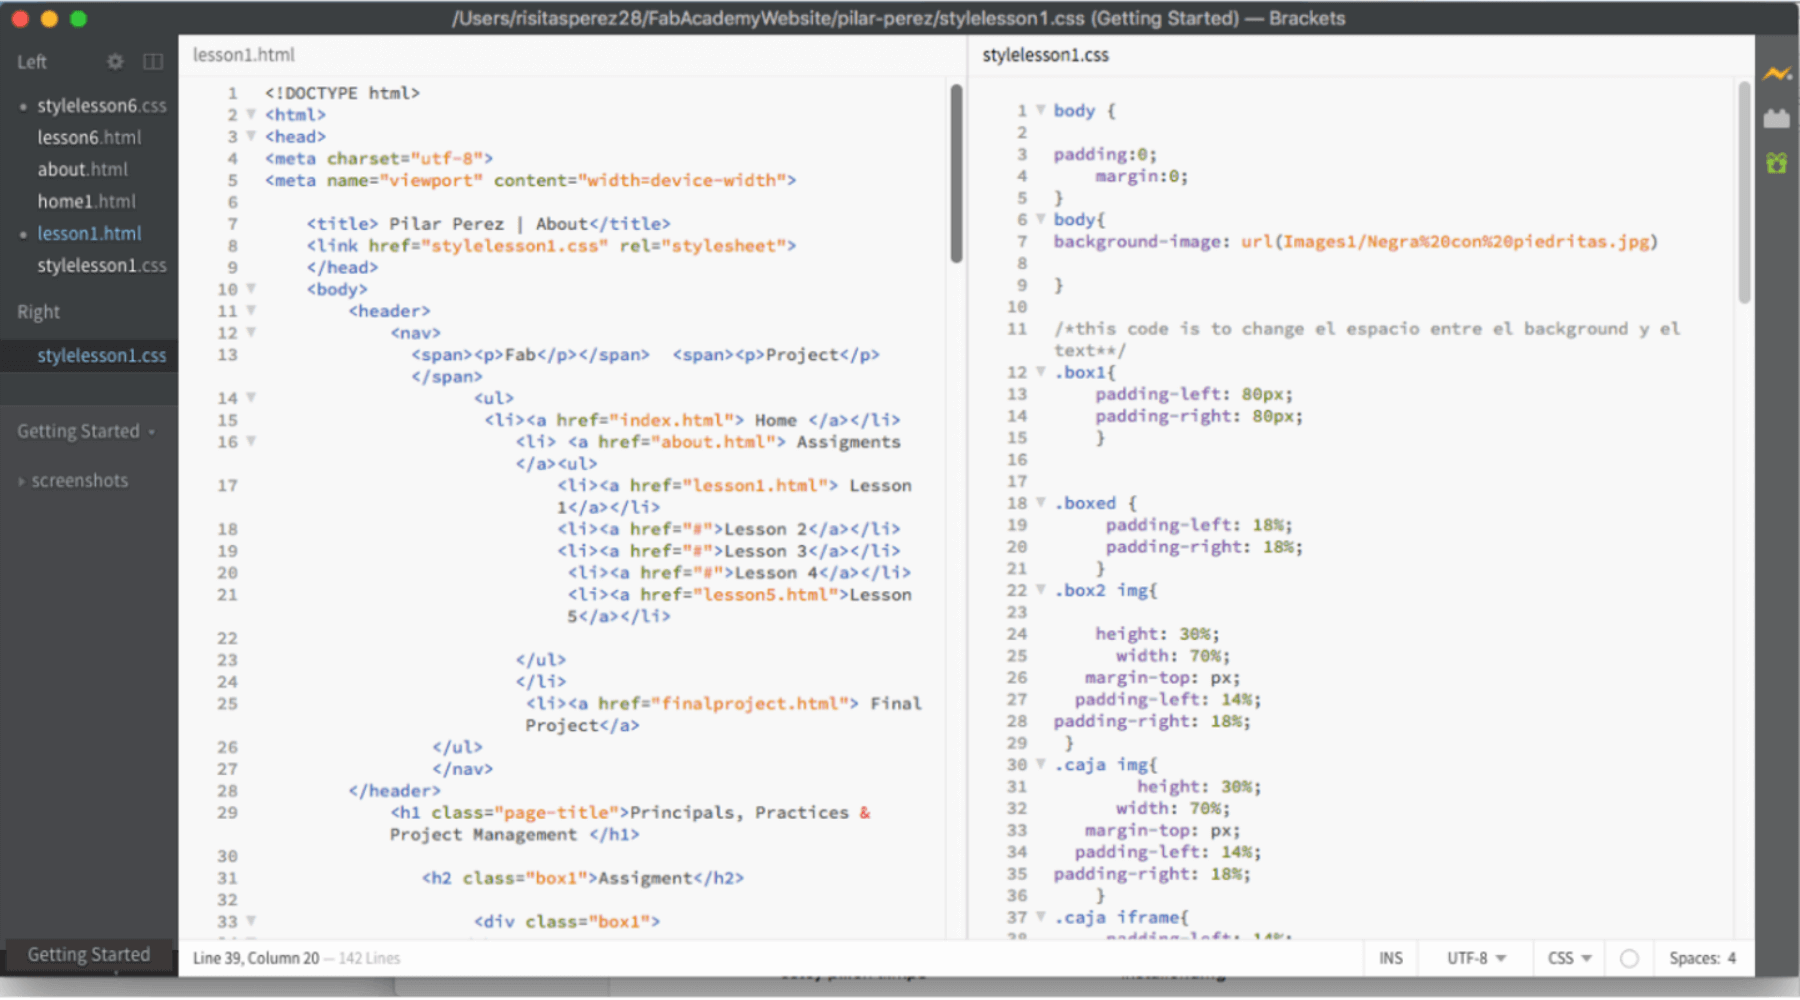Collapse the <header> fold on line 11
The width and height of the screenshot is (1800, 1000).
tap(251, 311)
